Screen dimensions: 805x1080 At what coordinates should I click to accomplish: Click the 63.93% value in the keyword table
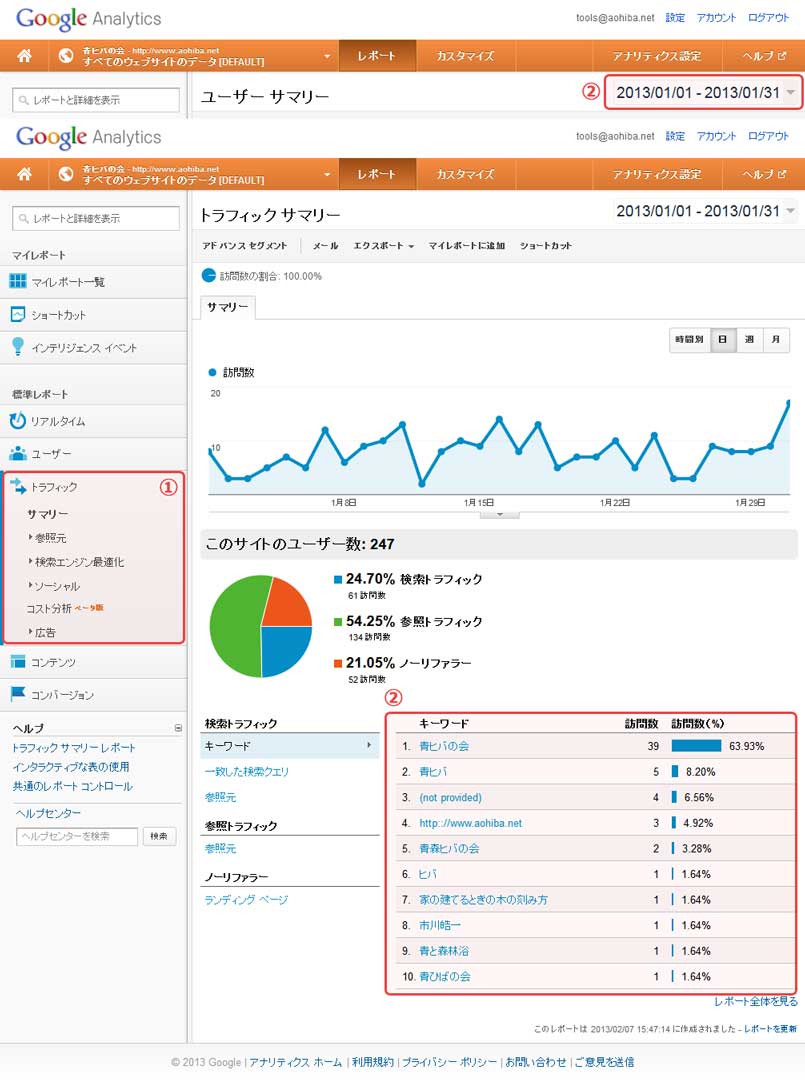point(746,746)
